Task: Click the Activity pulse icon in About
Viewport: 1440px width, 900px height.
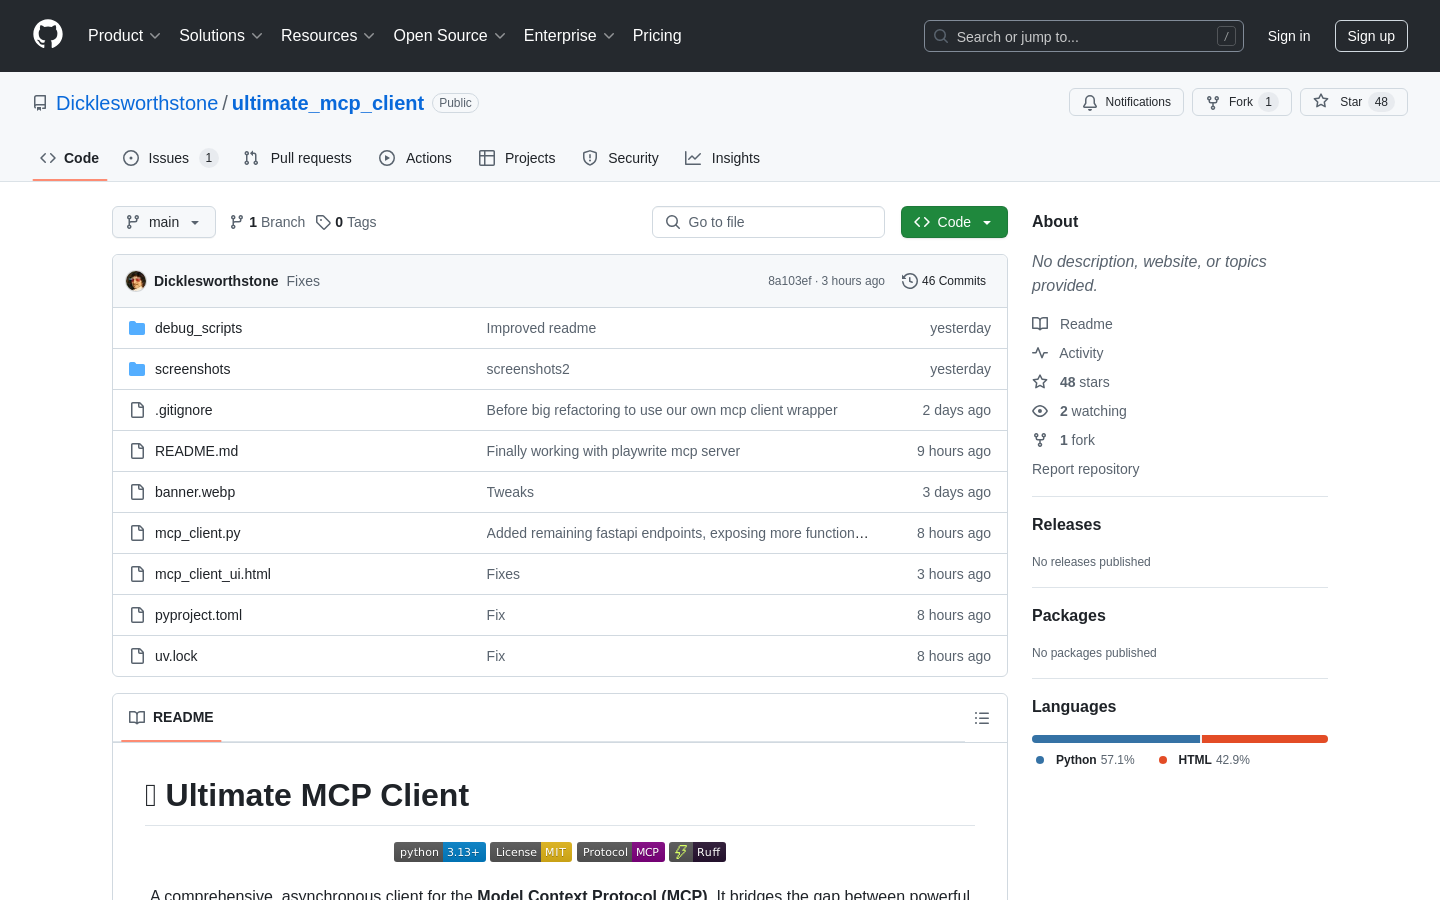Action: pyautogui.click(x=1040, y=353)
